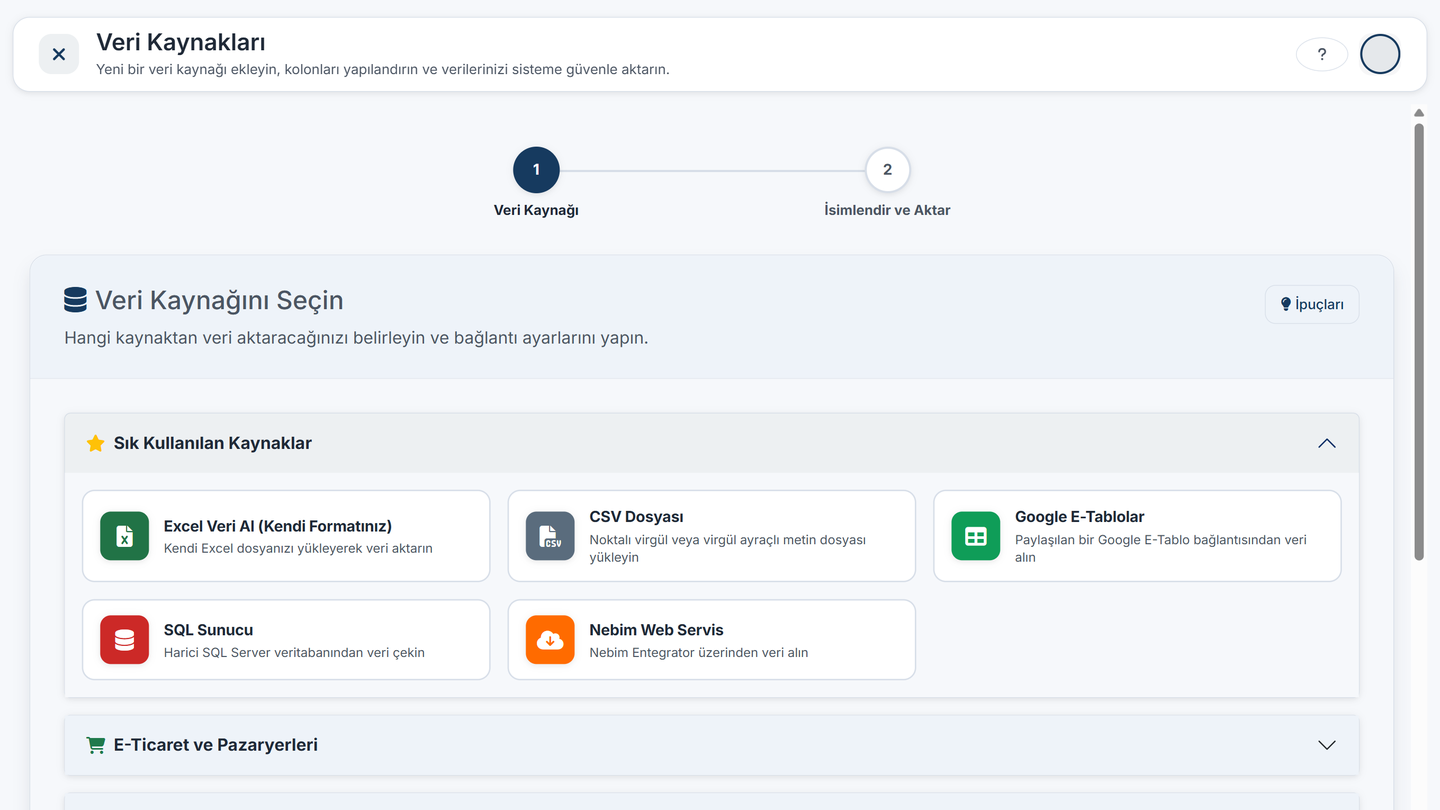Click the Google E-Tablolar spreadsheet icon
Viewport: 1440px width, 810px height.
pos(976,536)
